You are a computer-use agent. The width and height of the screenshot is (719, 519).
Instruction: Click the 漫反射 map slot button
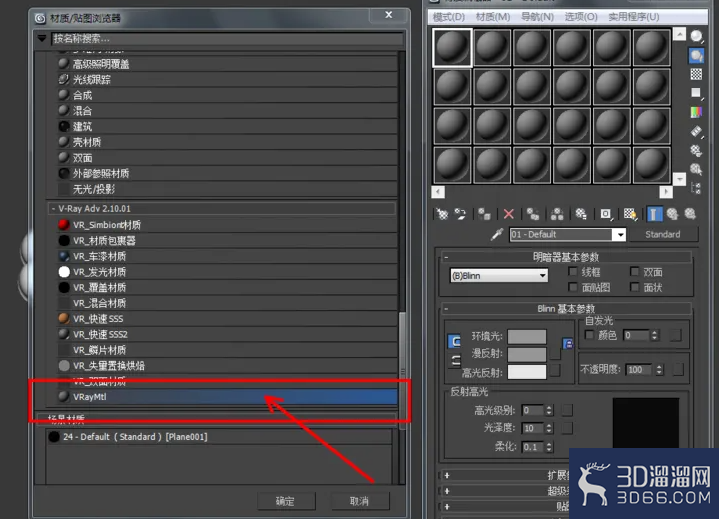[555, 353]
